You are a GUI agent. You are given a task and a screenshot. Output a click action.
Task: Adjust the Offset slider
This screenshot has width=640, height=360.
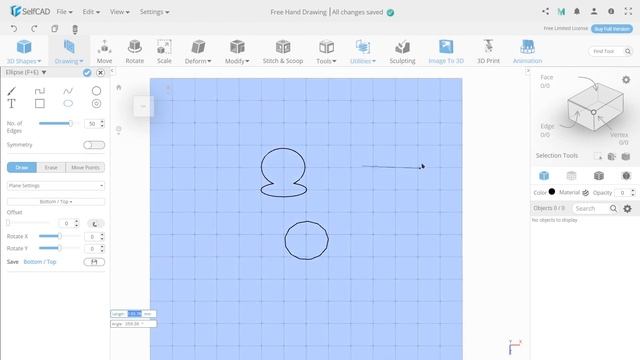coord(28,223)
